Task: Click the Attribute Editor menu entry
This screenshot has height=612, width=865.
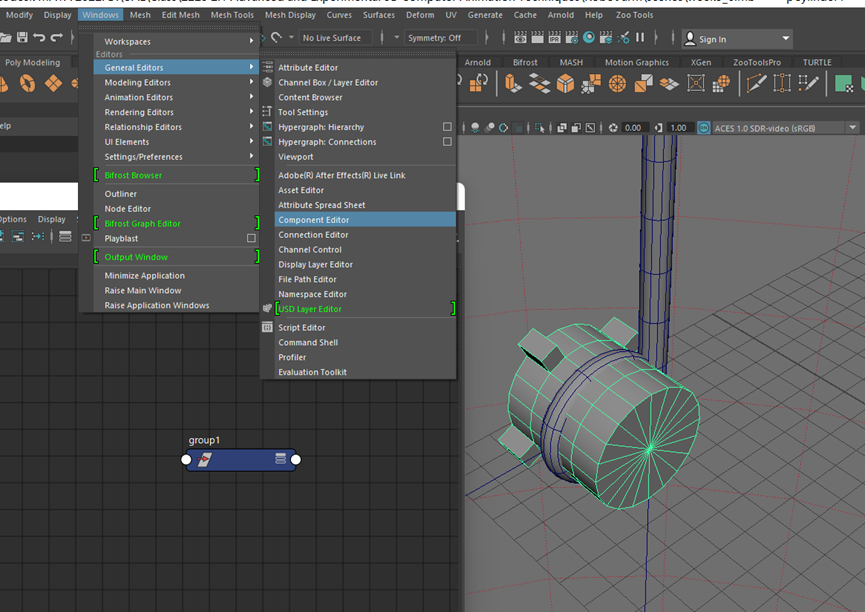Action: 365,67
